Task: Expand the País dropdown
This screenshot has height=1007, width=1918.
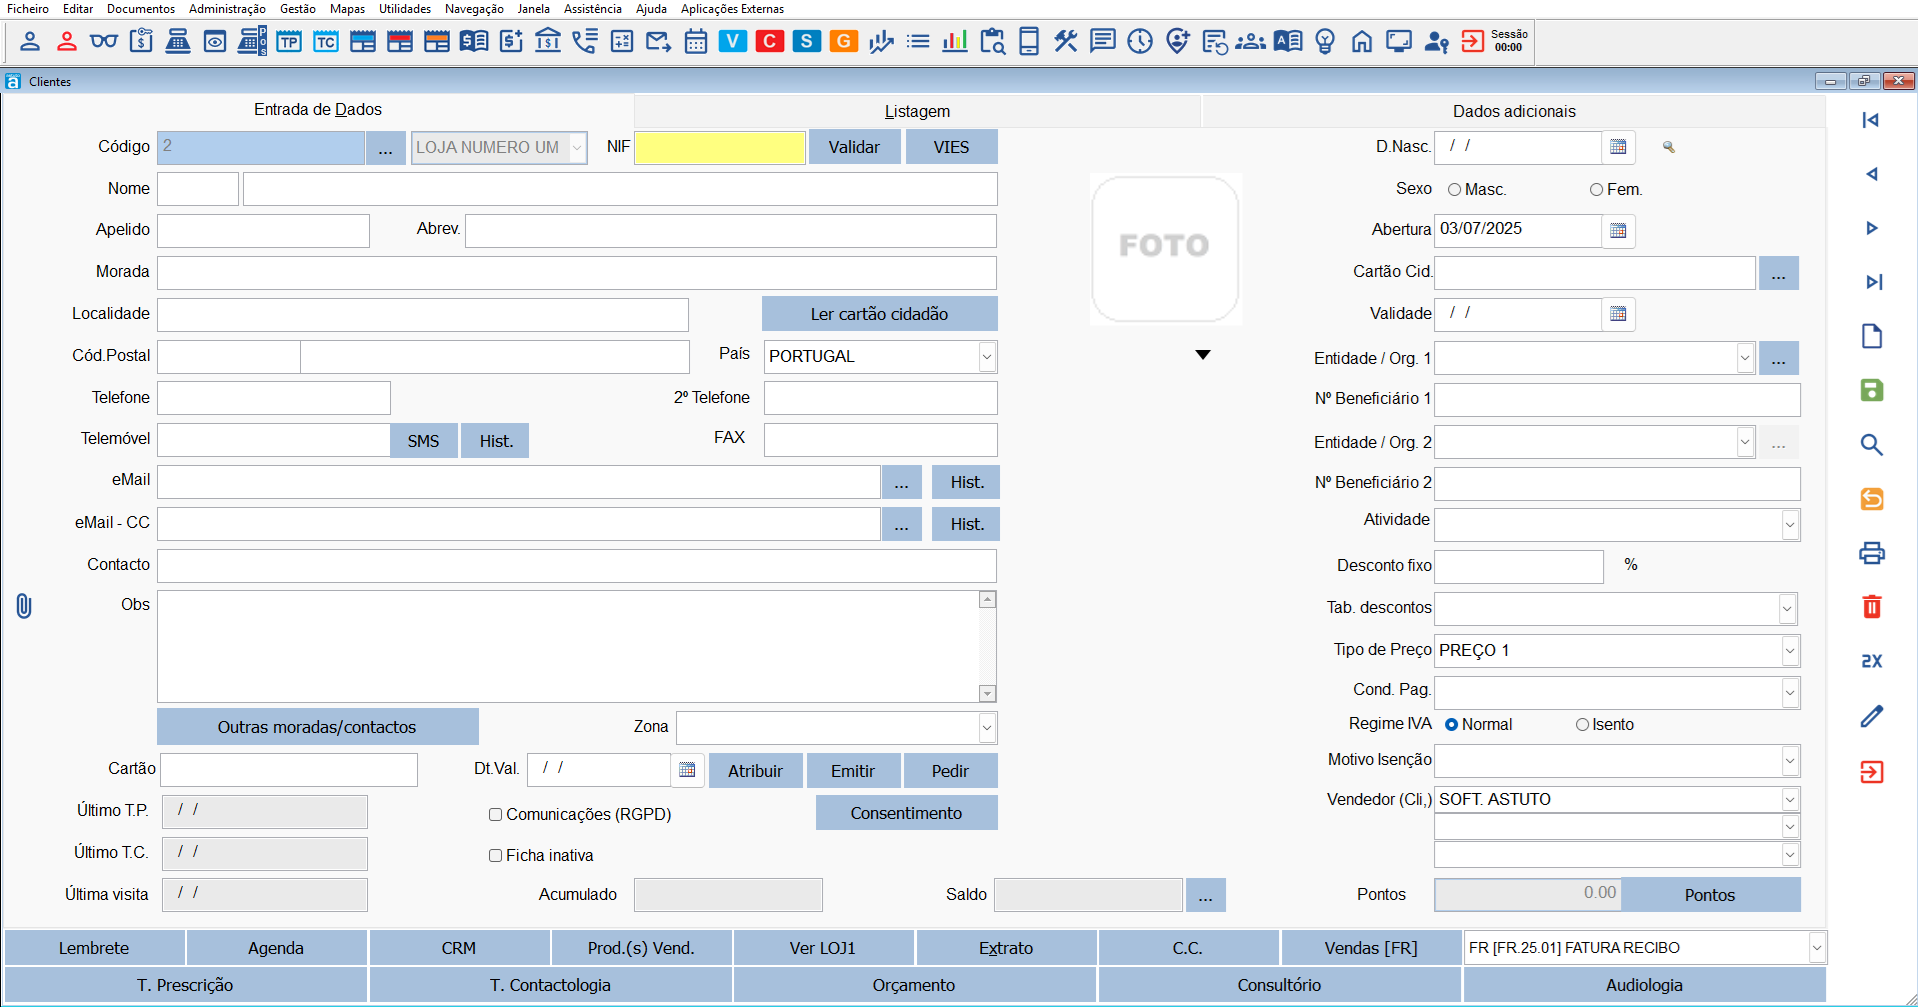Action: [x=986, y=357]
